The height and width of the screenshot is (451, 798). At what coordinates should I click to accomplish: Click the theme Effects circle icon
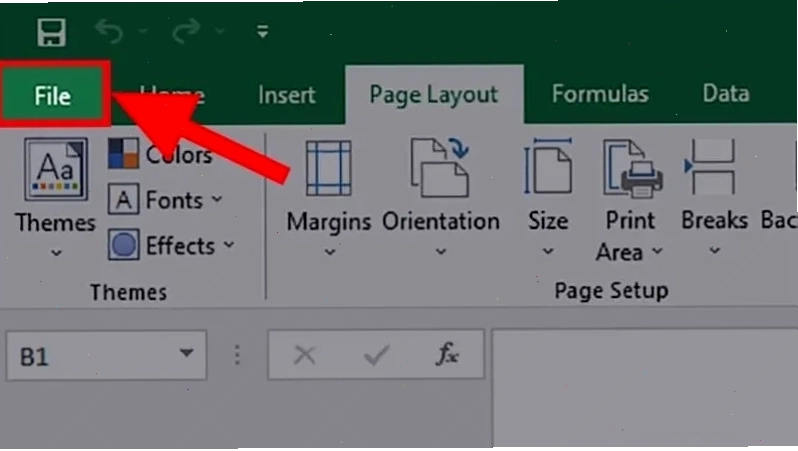(x=123, y=245)
